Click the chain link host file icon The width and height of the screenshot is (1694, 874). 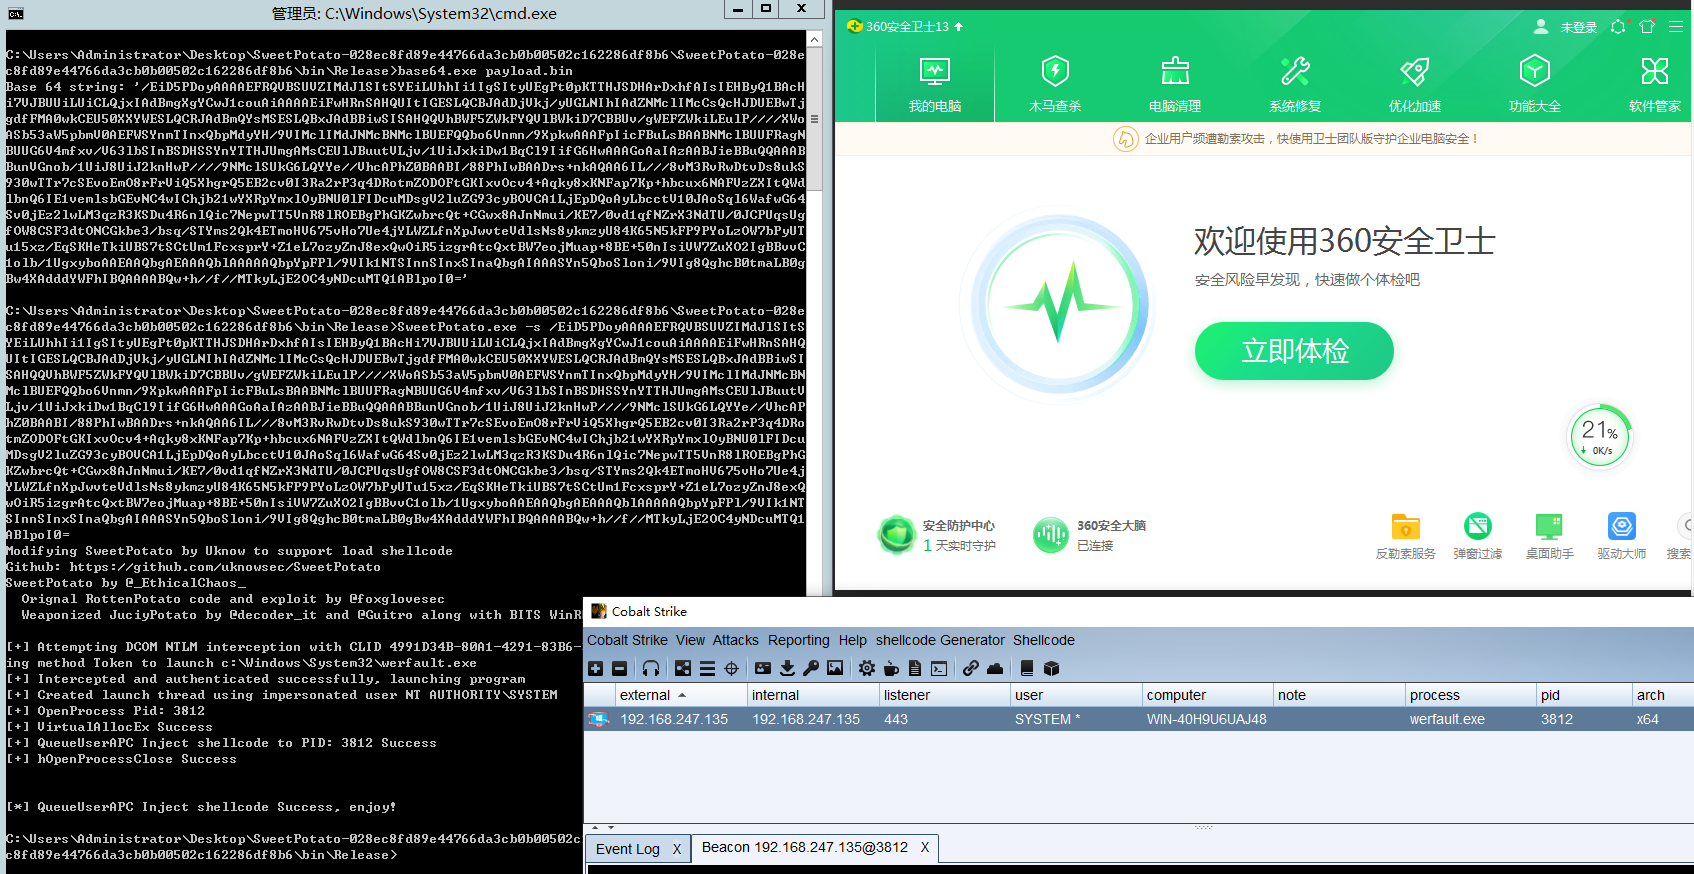(971, 668)
